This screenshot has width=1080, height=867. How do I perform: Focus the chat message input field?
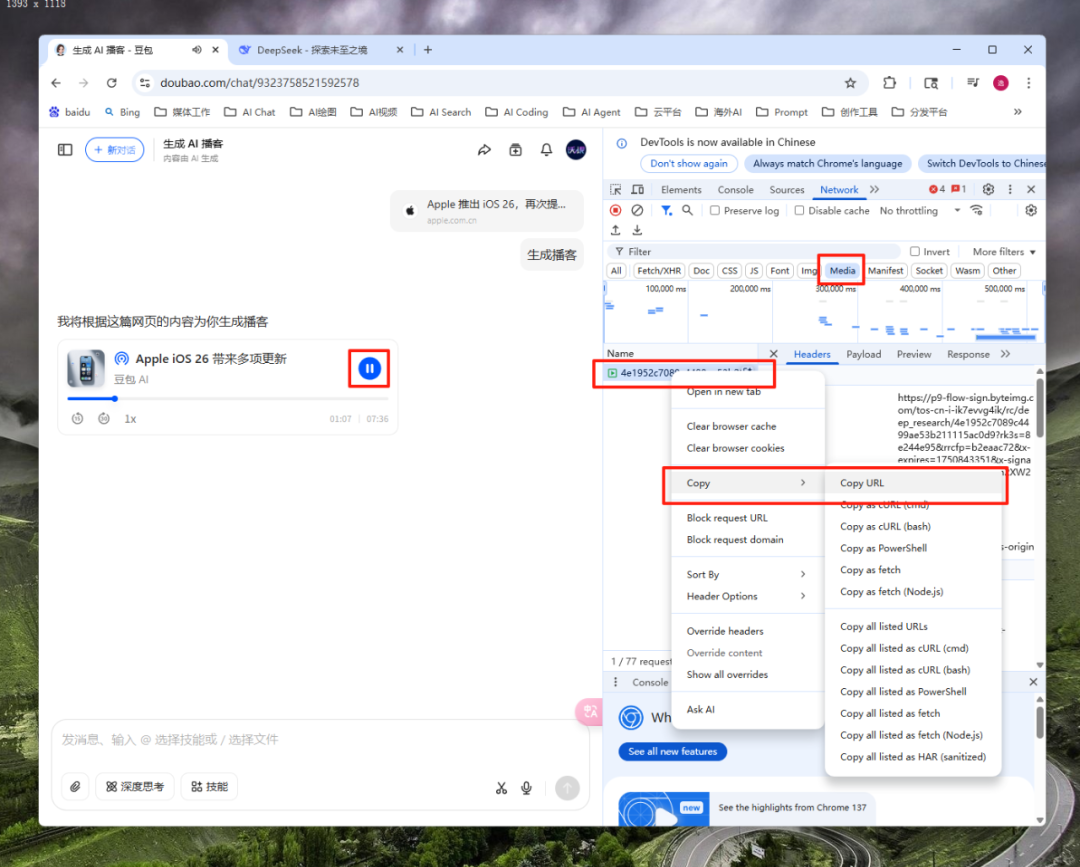320,740
